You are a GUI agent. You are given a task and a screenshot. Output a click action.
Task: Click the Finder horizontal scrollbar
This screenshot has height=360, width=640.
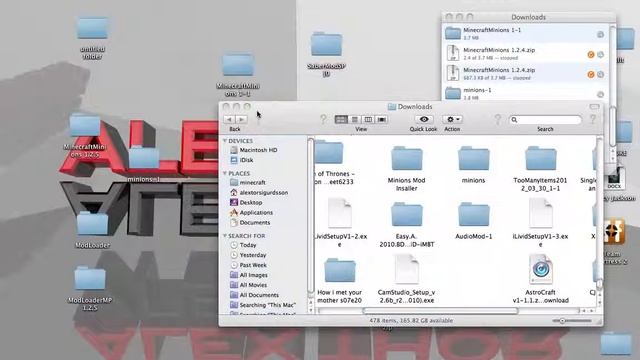440,311
